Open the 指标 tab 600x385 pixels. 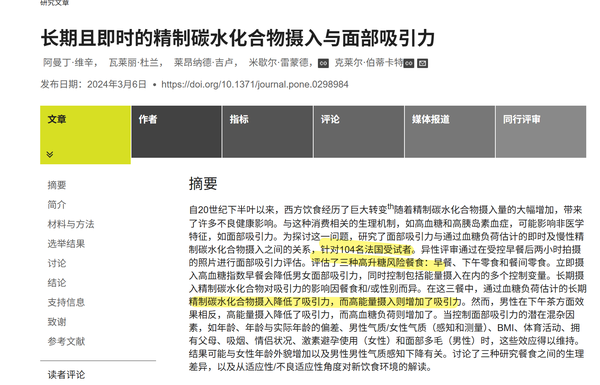[x=267, y=132]
